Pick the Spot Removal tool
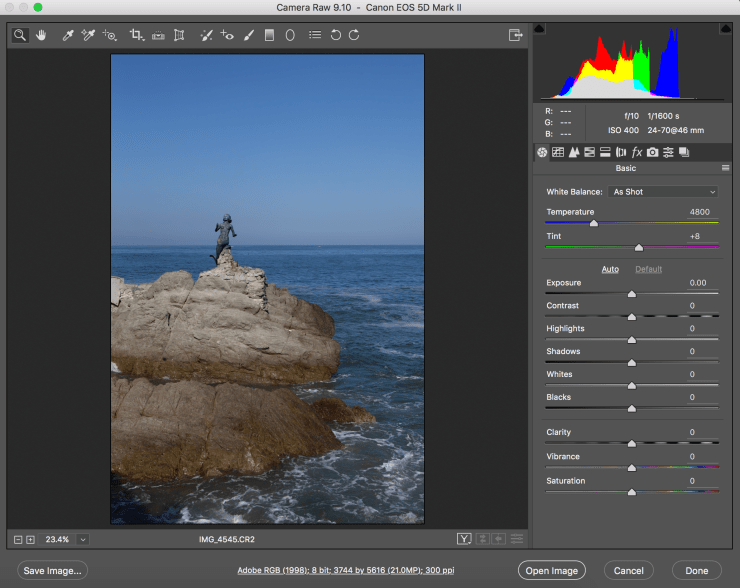This screenshot has width=740, height=588. point(205,35)
